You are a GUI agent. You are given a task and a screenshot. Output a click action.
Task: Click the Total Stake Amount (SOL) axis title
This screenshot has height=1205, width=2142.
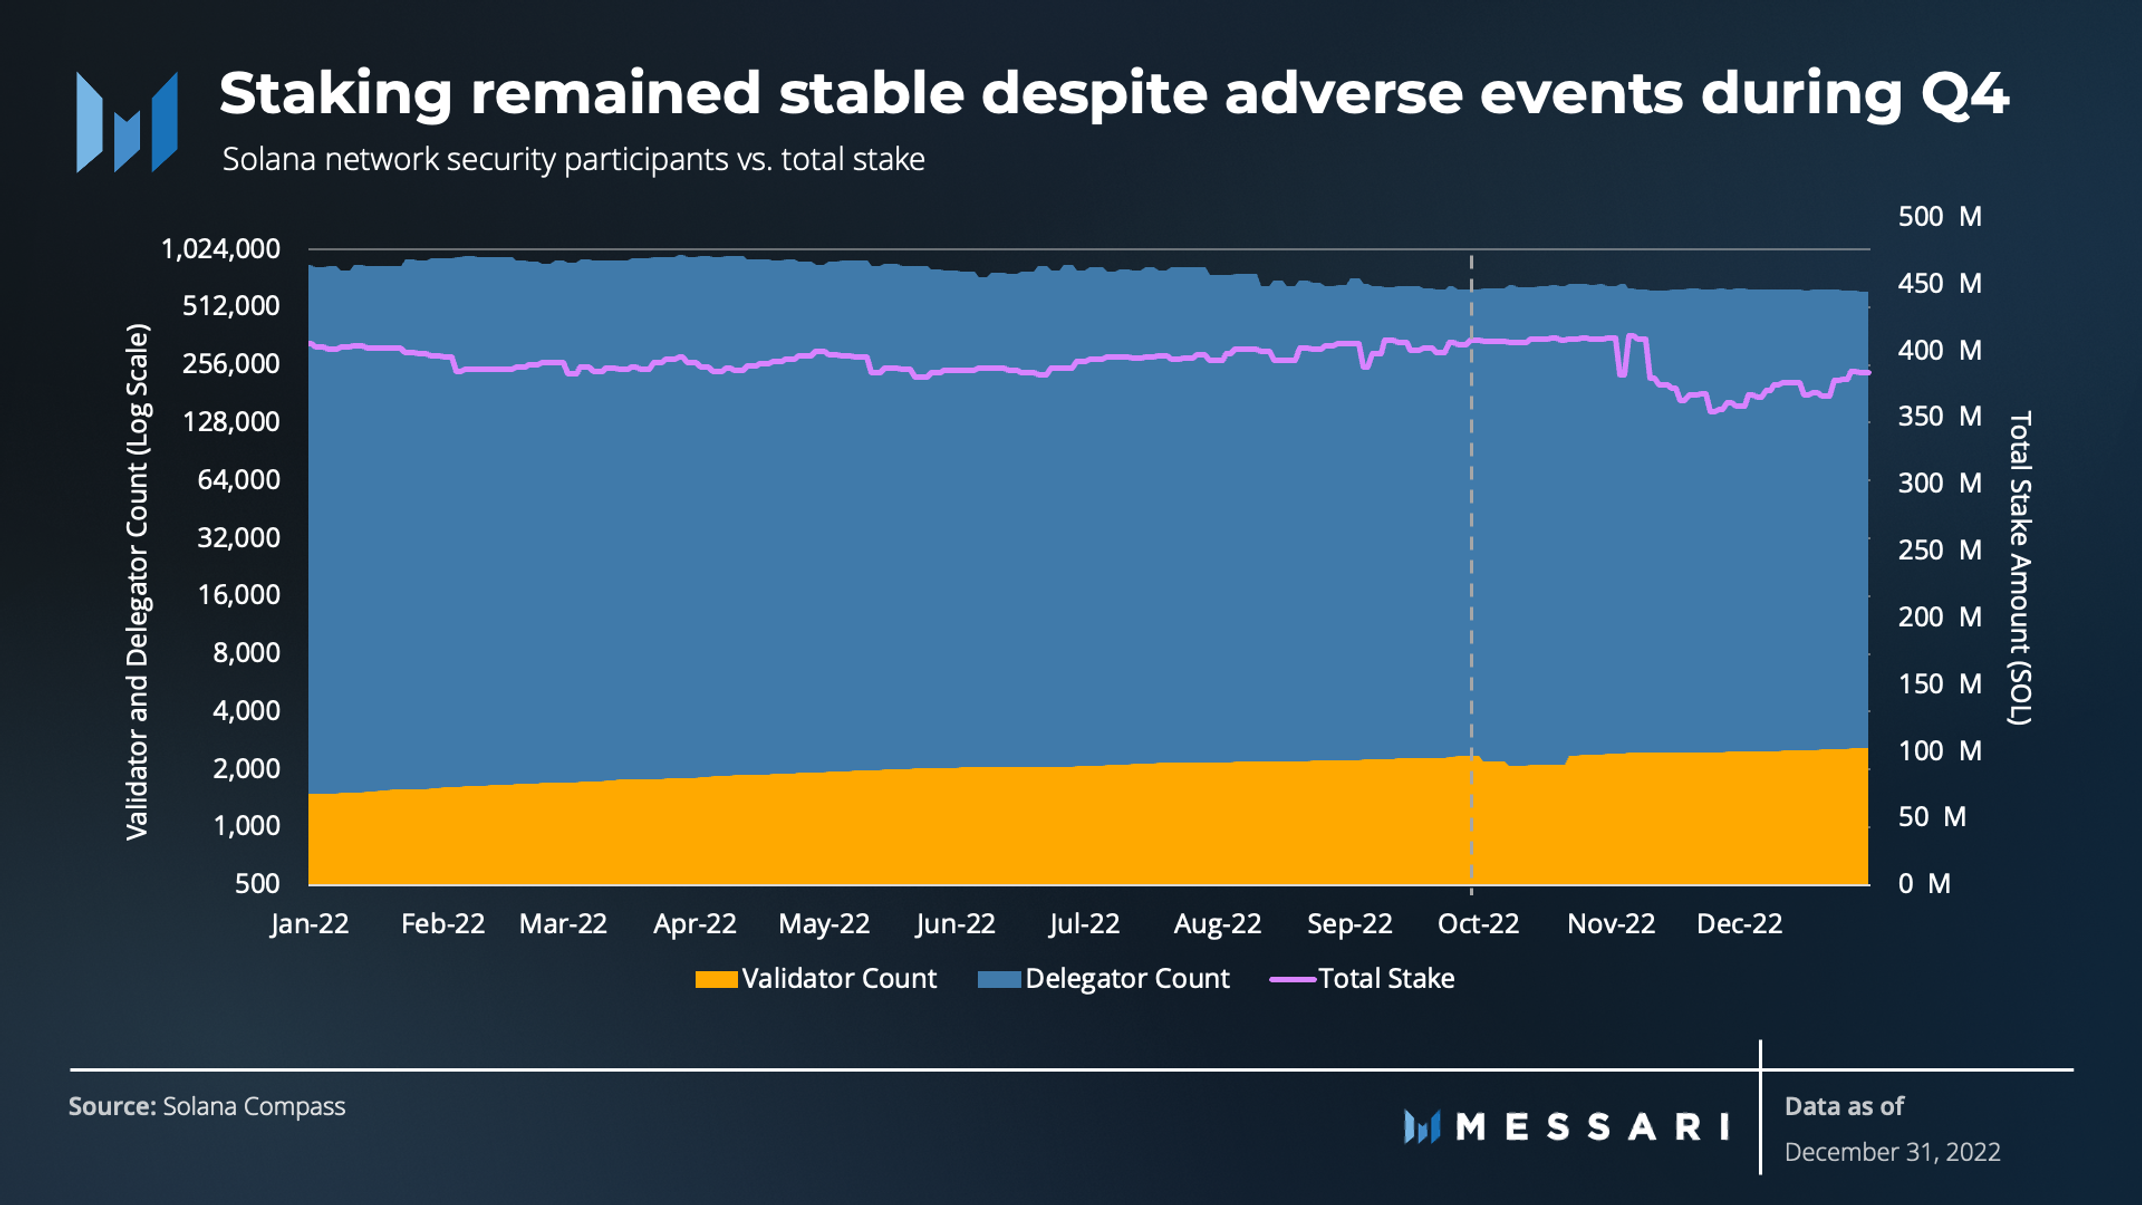(x=2020, y=567)
